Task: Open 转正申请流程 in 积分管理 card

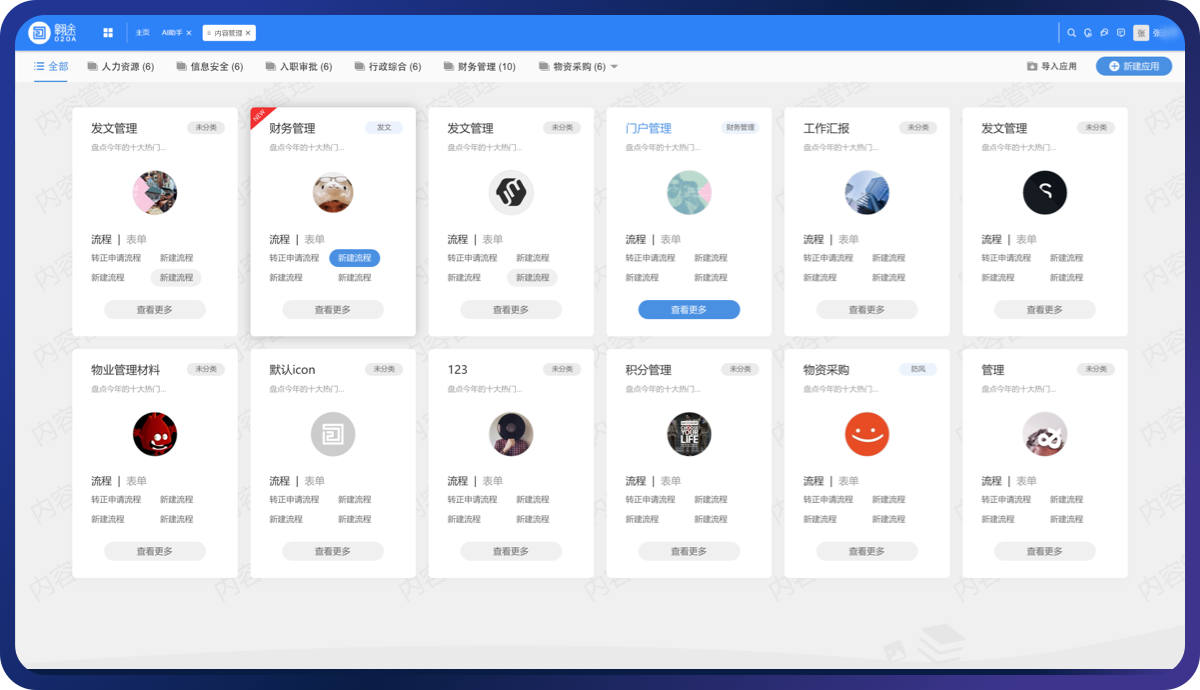Action: tap(650, 499)
